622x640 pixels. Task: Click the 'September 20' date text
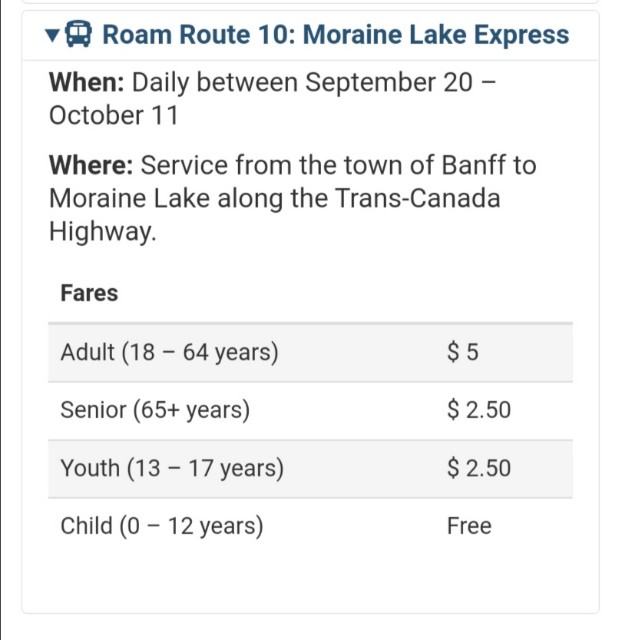pyautogui.click(x=389, y=82)
